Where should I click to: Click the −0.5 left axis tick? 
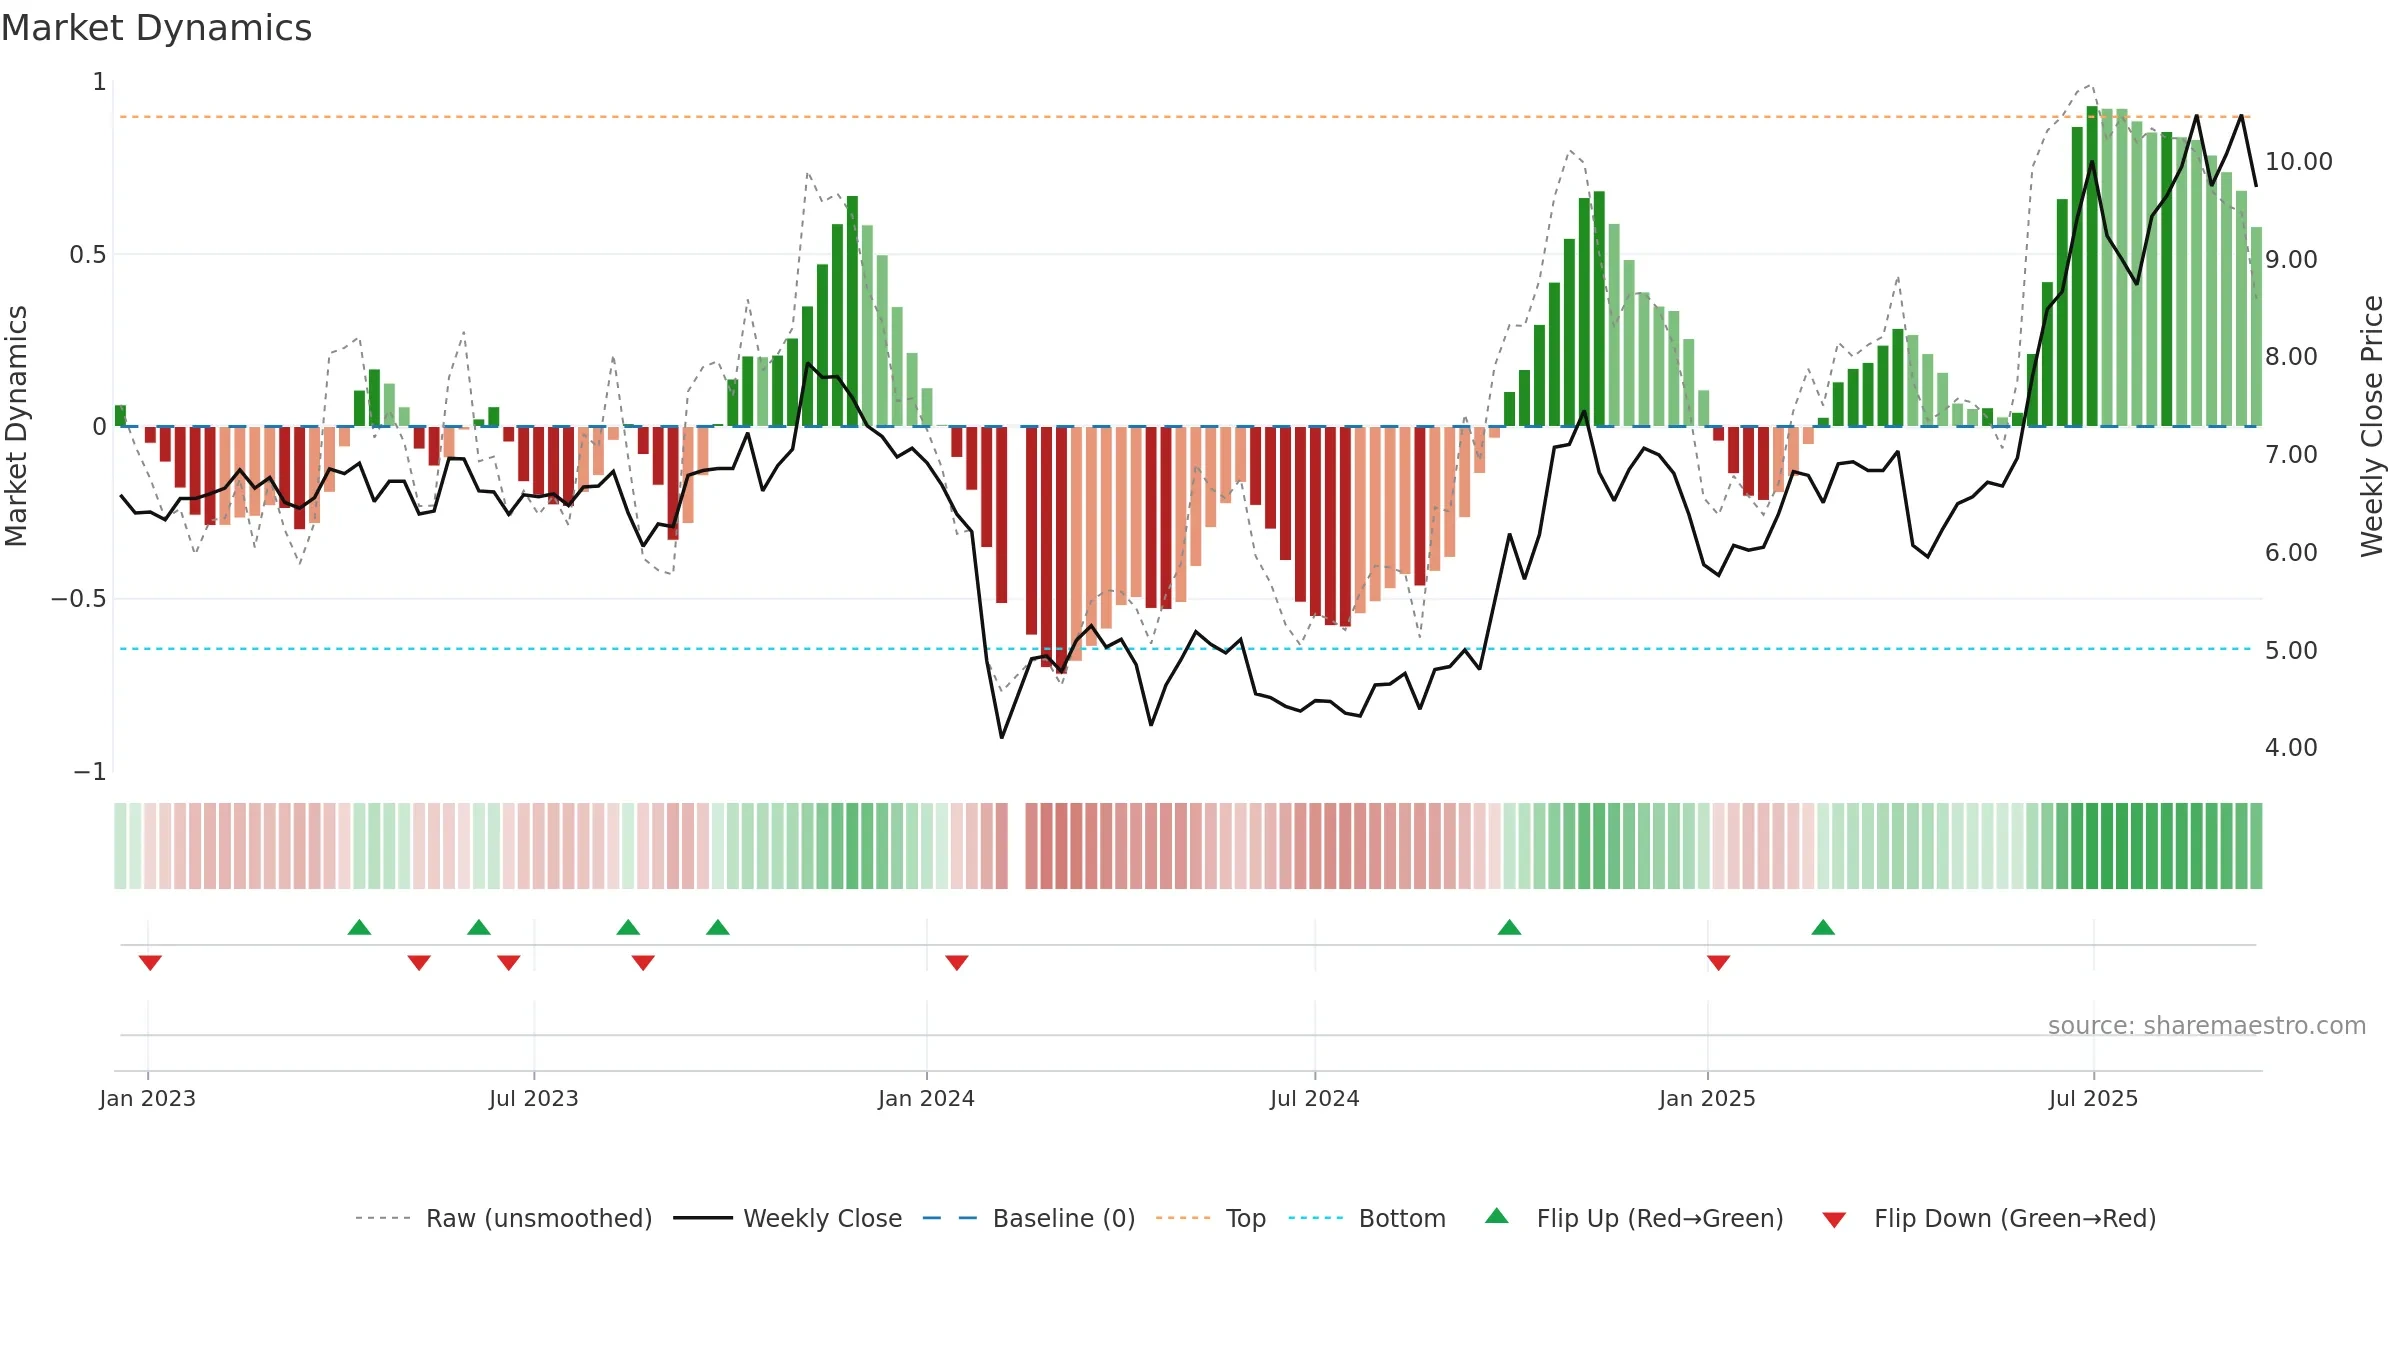[x=78, y=598]
